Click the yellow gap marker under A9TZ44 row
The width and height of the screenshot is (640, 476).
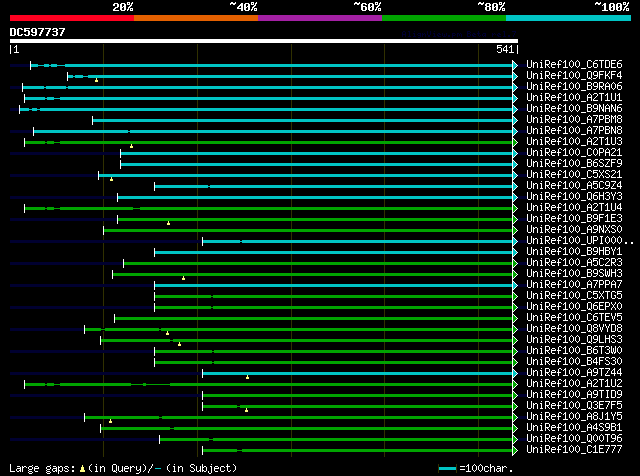click(x=248, y=377)
